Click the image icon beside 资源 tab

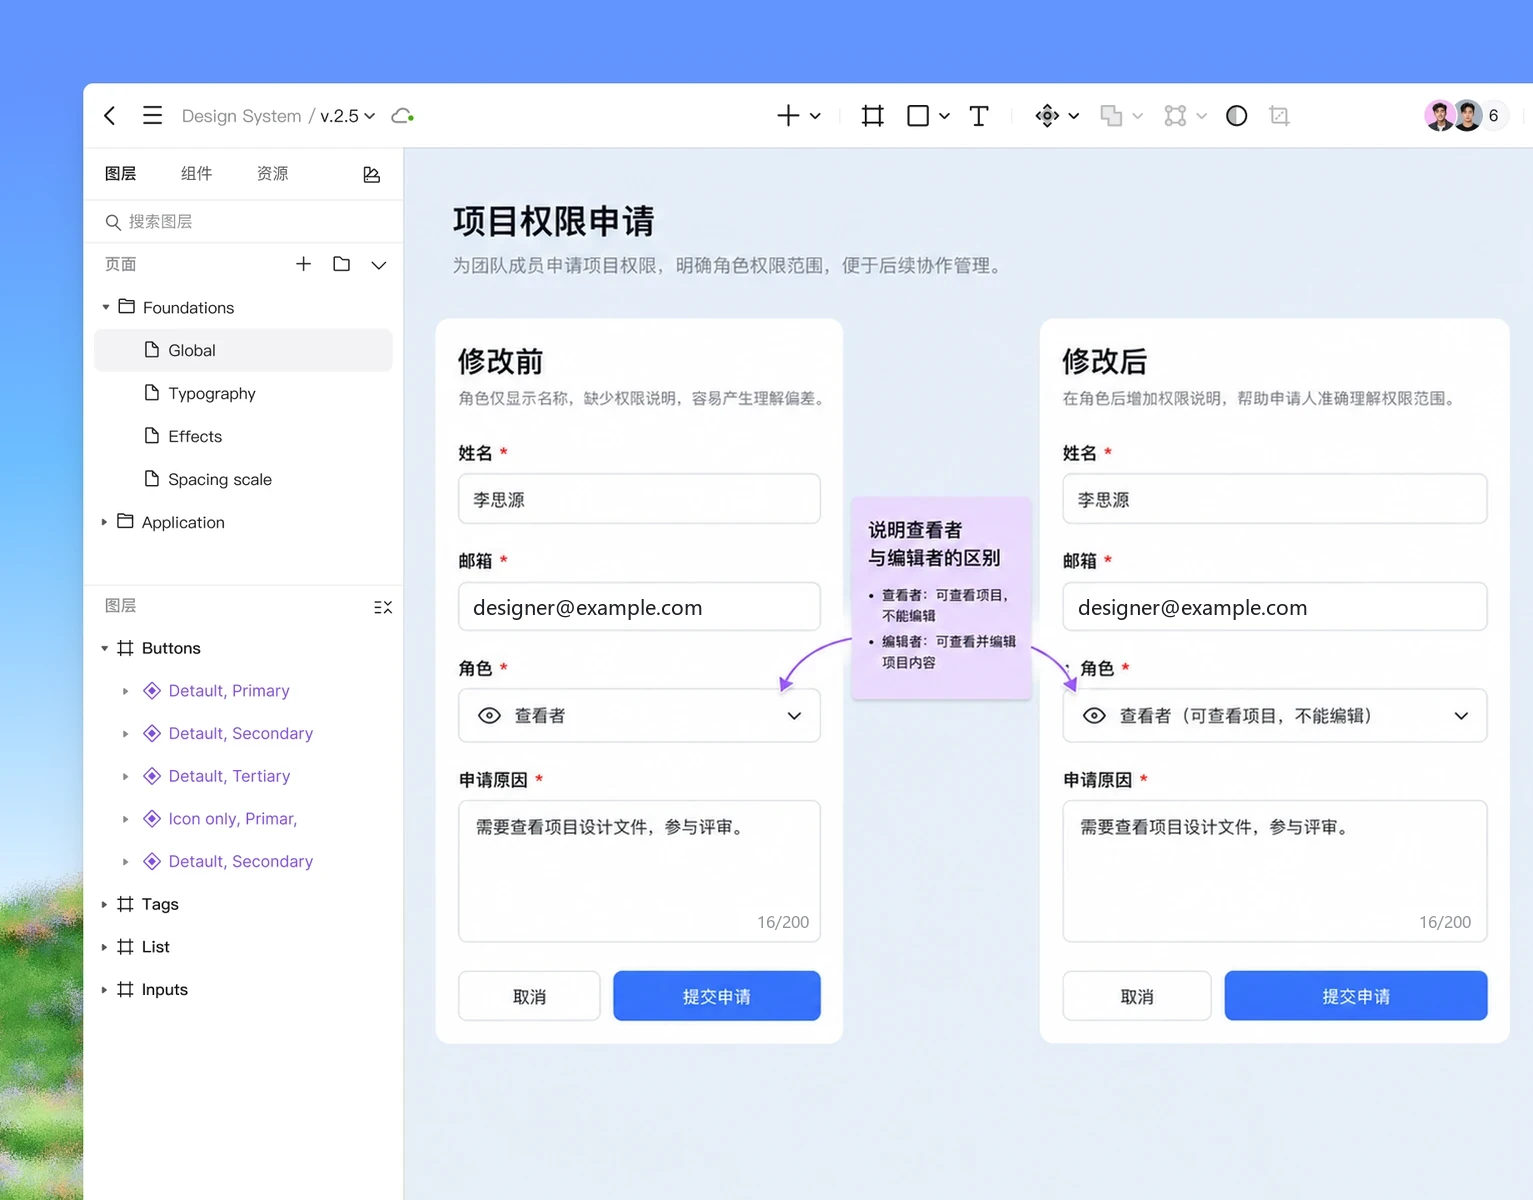[372, 175]
